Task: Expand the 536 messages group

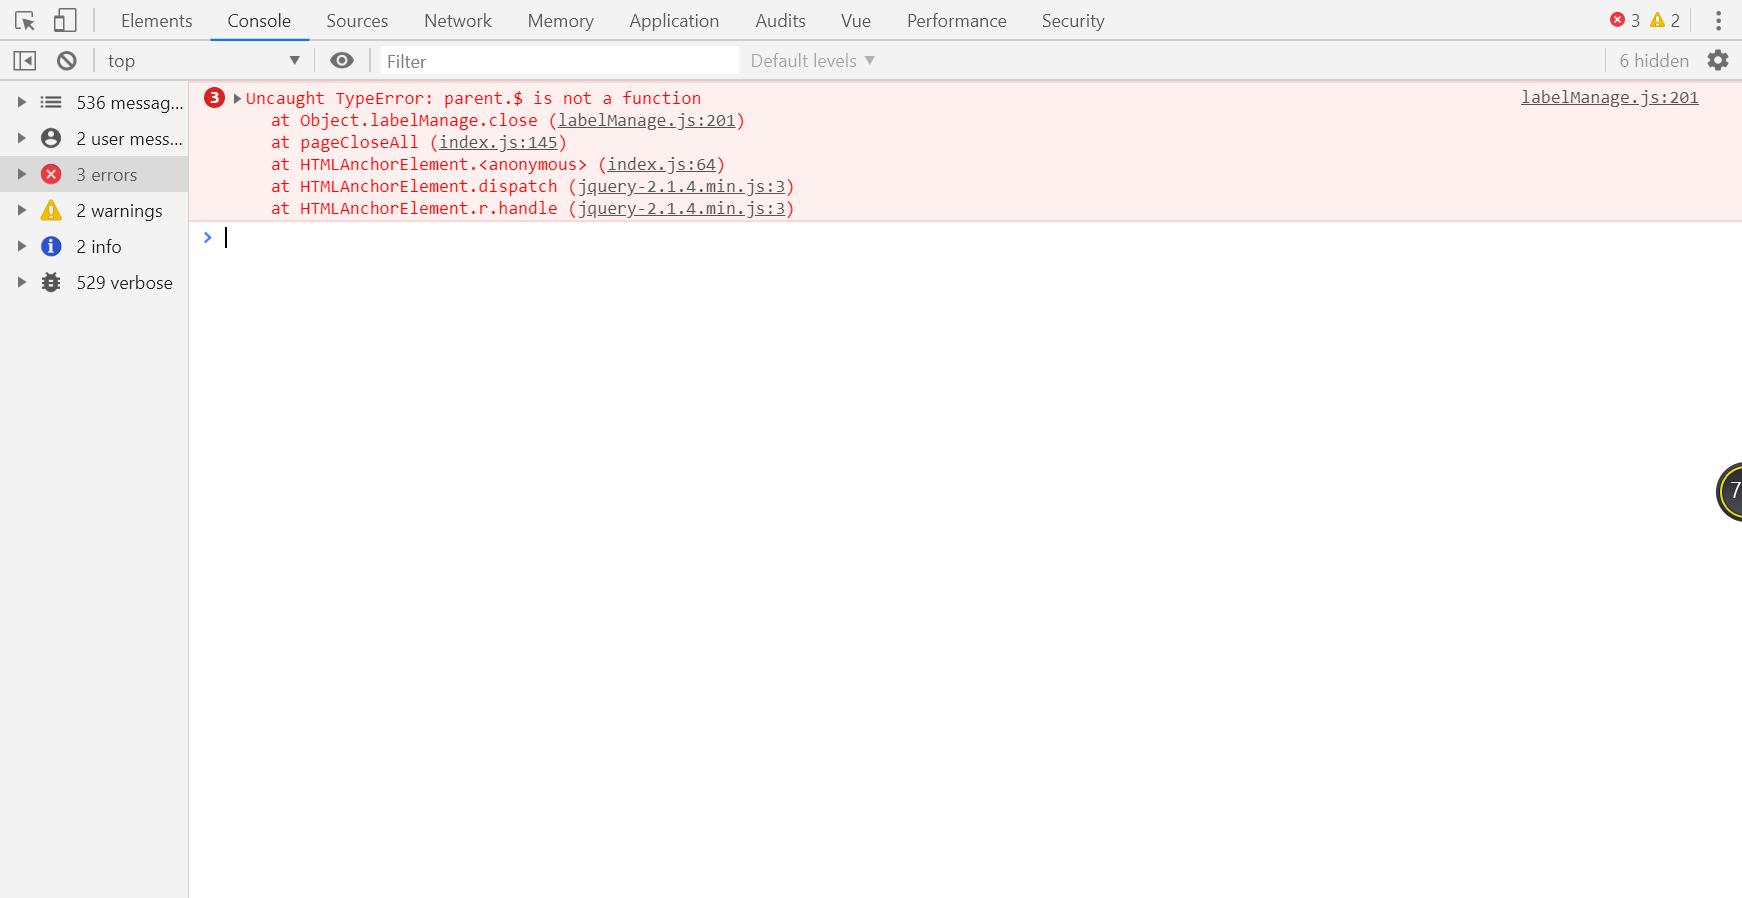Action: (x=21, y=102)
